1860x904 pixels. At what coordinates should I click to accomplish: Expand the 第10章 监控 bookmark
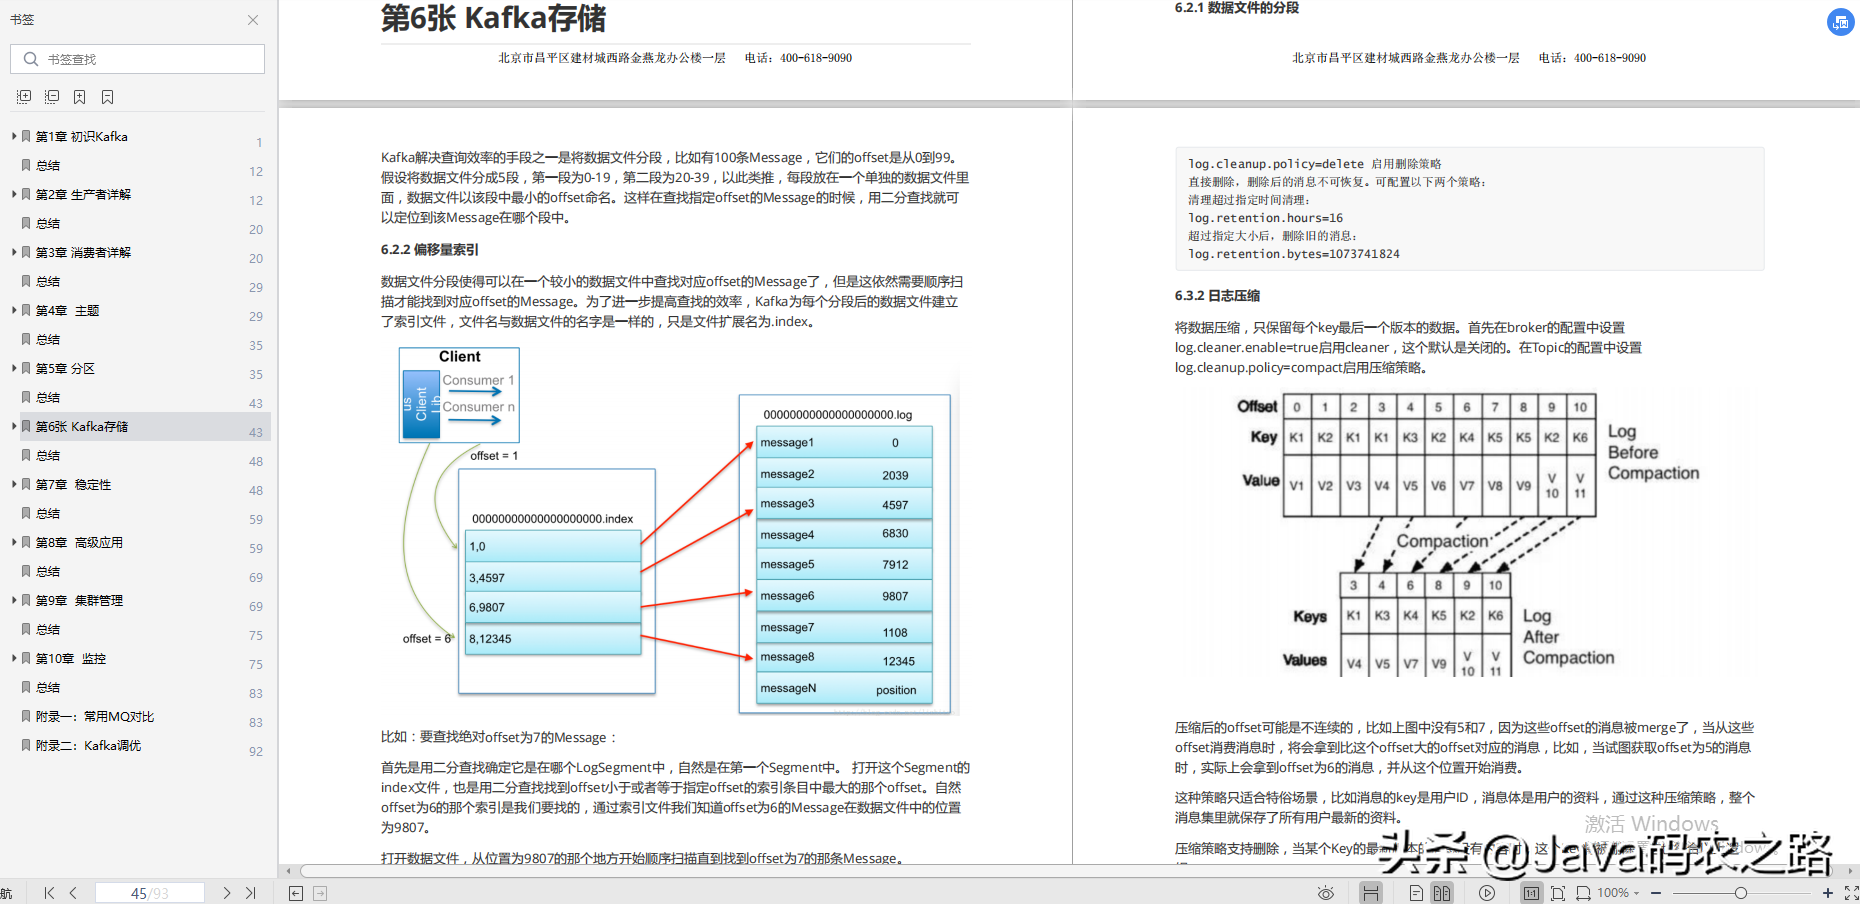13,658
